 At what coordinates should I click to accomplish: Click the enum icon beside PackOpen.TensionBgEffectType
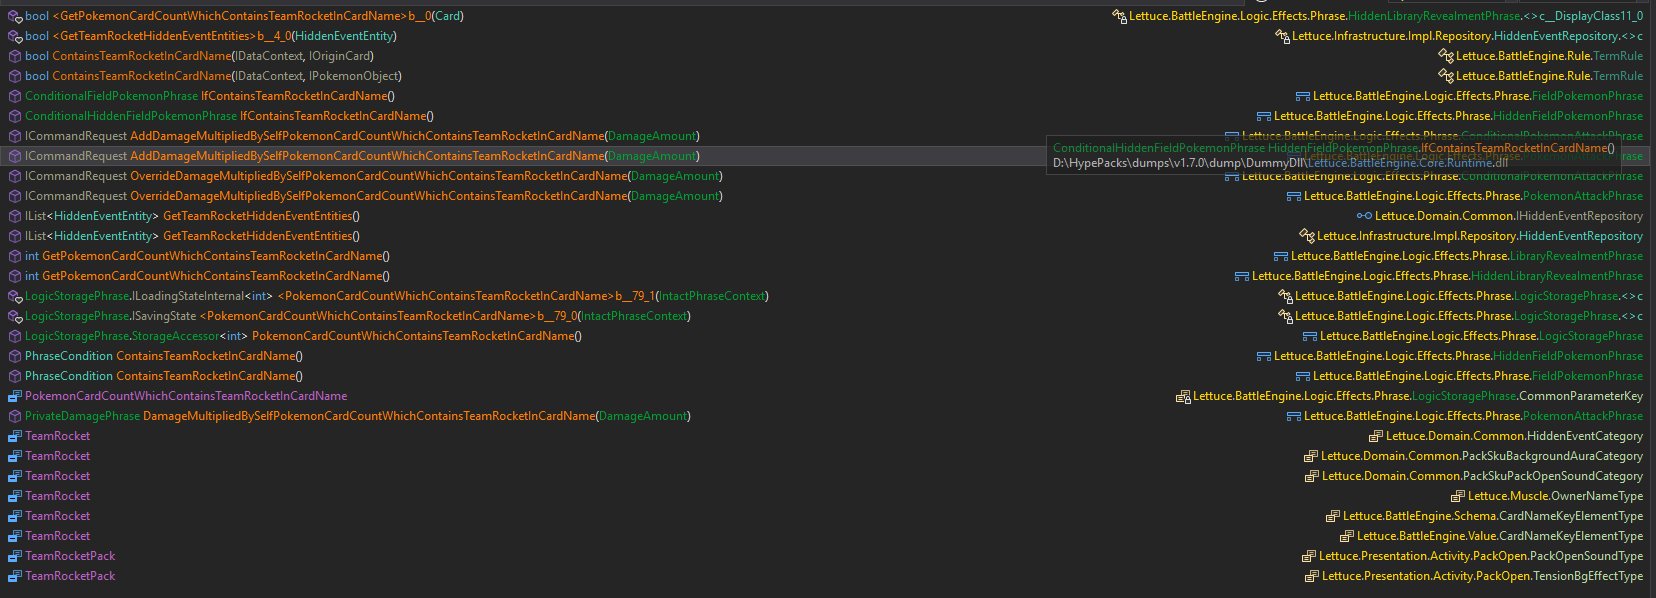[1312, 576]
